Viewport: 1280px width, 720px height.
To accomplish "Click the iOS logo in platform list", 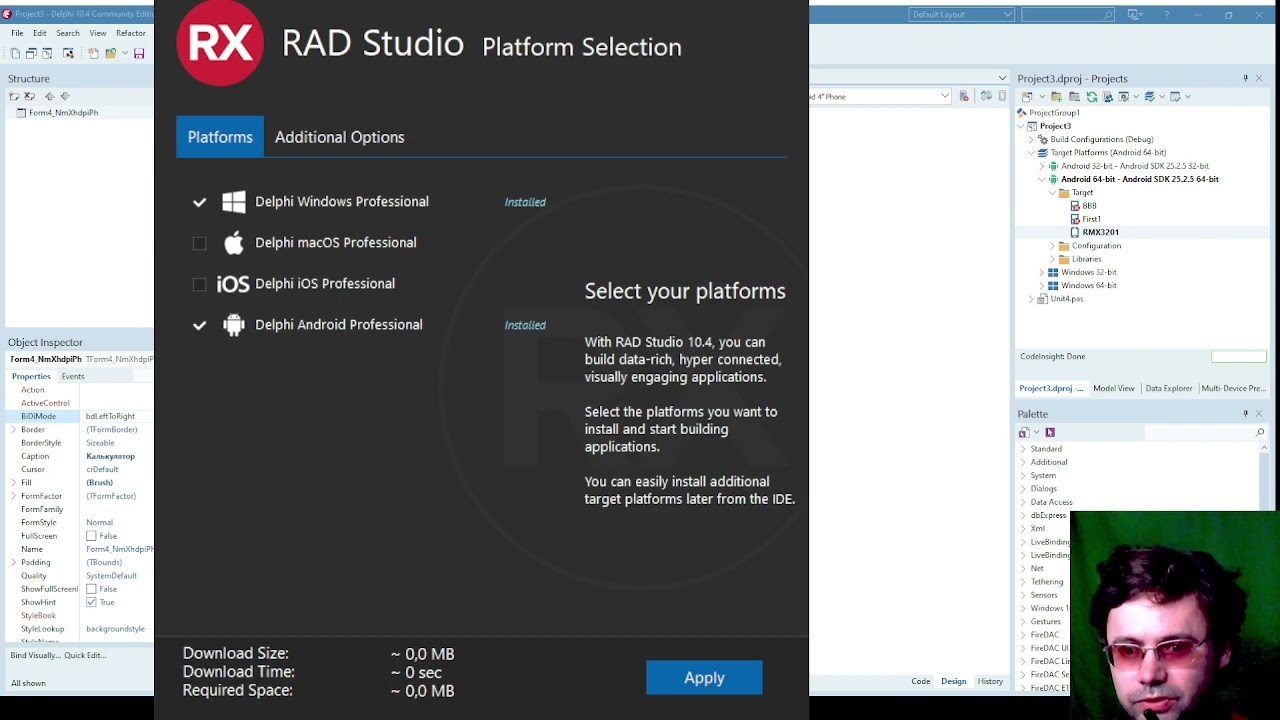I will point(233,284).
